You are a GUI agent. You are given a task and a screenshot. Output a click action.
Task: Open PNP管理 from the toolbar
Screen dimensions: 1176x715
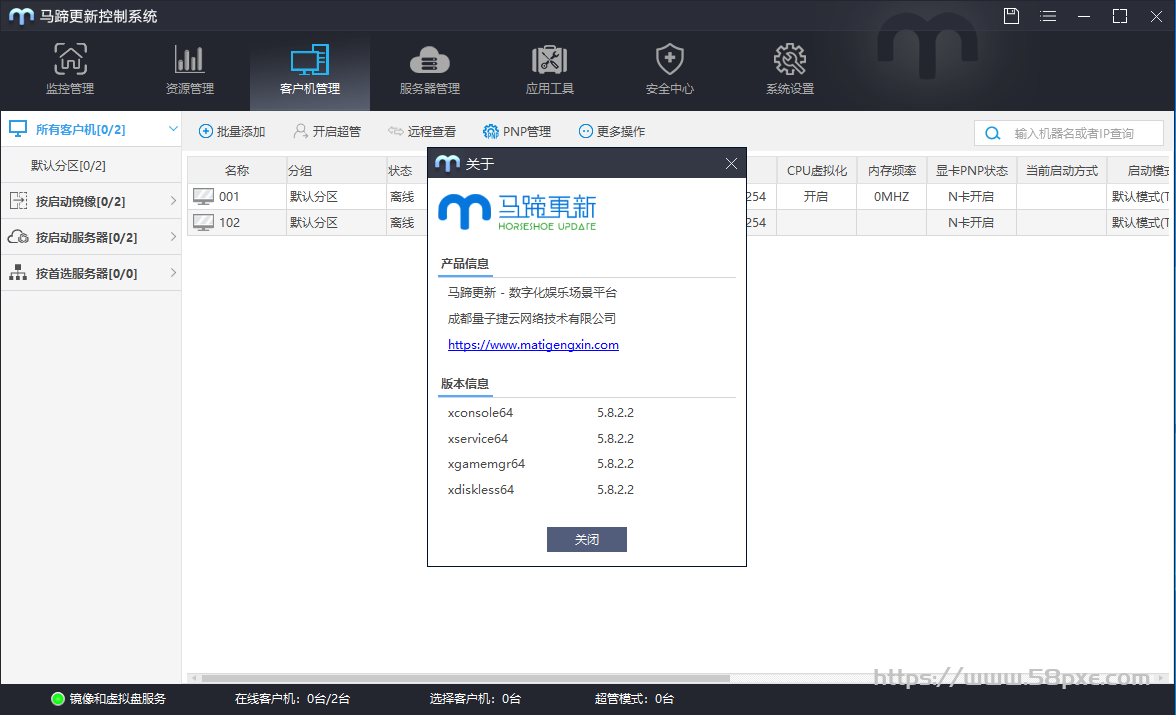(x=517, y=131)
